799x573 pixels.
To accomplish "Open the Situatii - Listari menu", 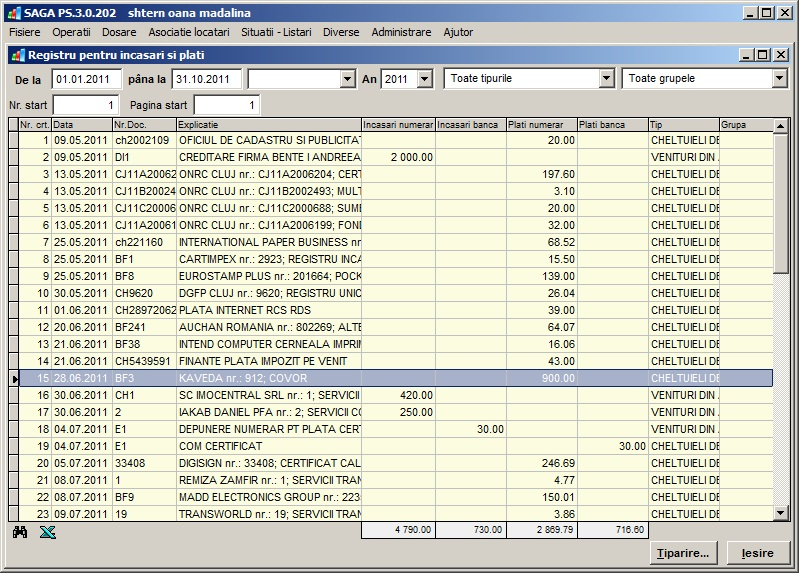I will [x=276, y=32].
